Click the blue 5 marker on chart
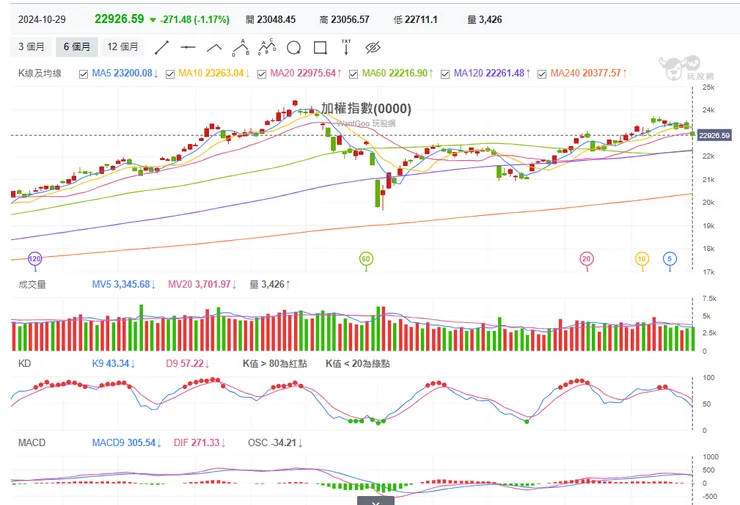Image resolution: width=740 pixels, height=505 pixels. click(670, 259)
